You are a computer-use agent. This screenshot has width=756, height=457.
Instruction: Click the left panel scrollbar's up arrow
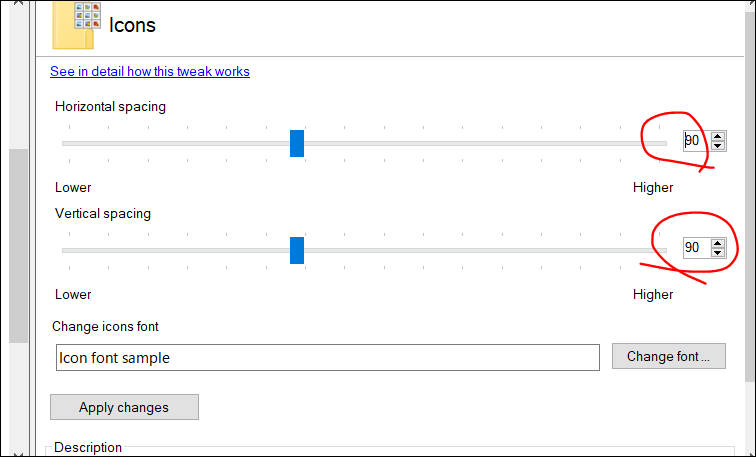[x=18, y=3]
